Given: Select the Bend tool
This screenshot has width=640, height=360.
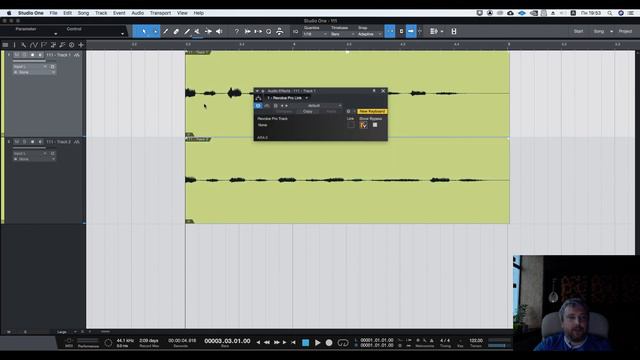Looking at the screenshot, I should (x=208, y=31).
